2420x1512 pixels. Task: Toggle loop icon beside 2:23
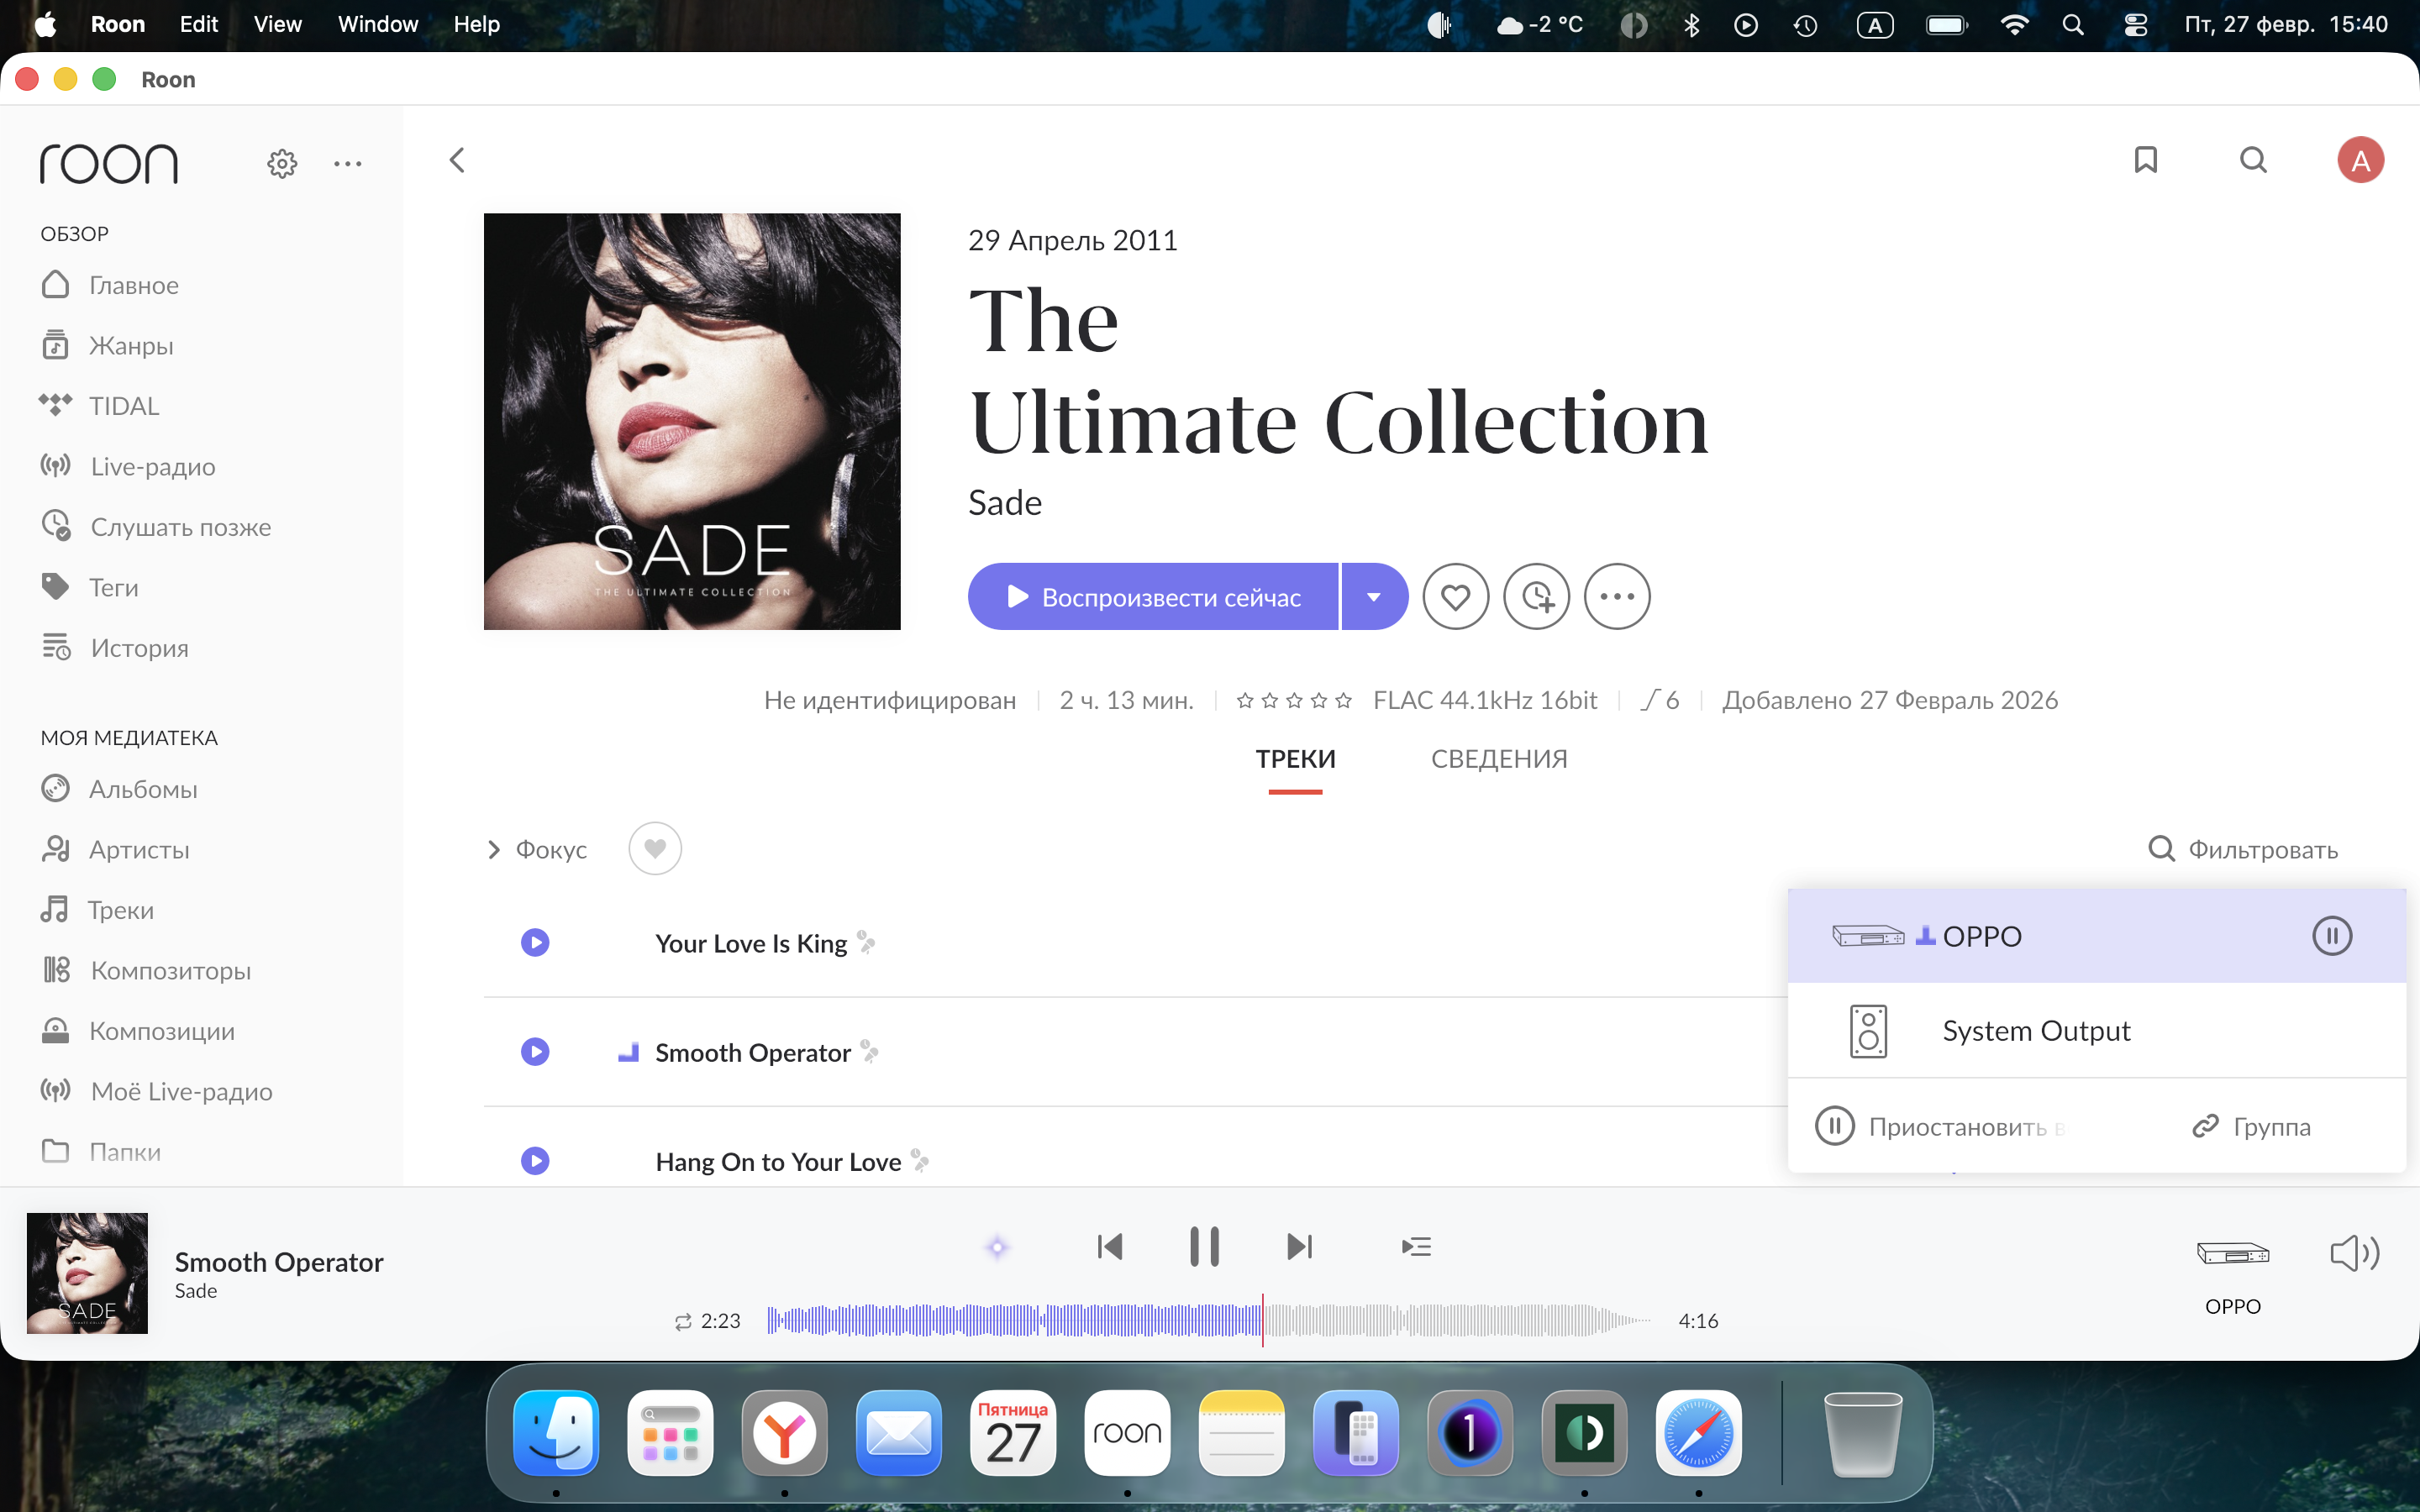click(x=683, y=1321)
